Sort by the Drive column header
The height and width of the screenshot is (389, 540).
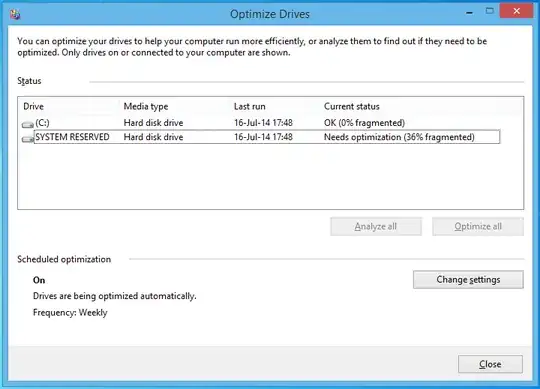tap(33, 106)
